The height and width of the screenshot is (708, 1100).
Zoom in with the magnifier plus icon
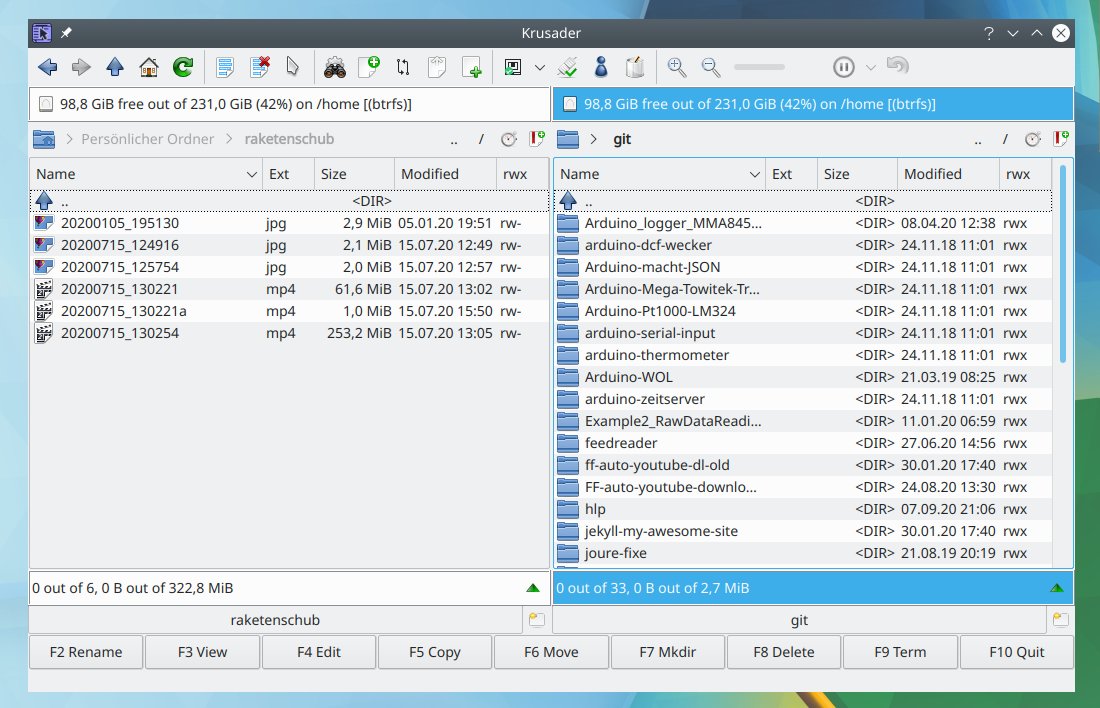point(677,67)
